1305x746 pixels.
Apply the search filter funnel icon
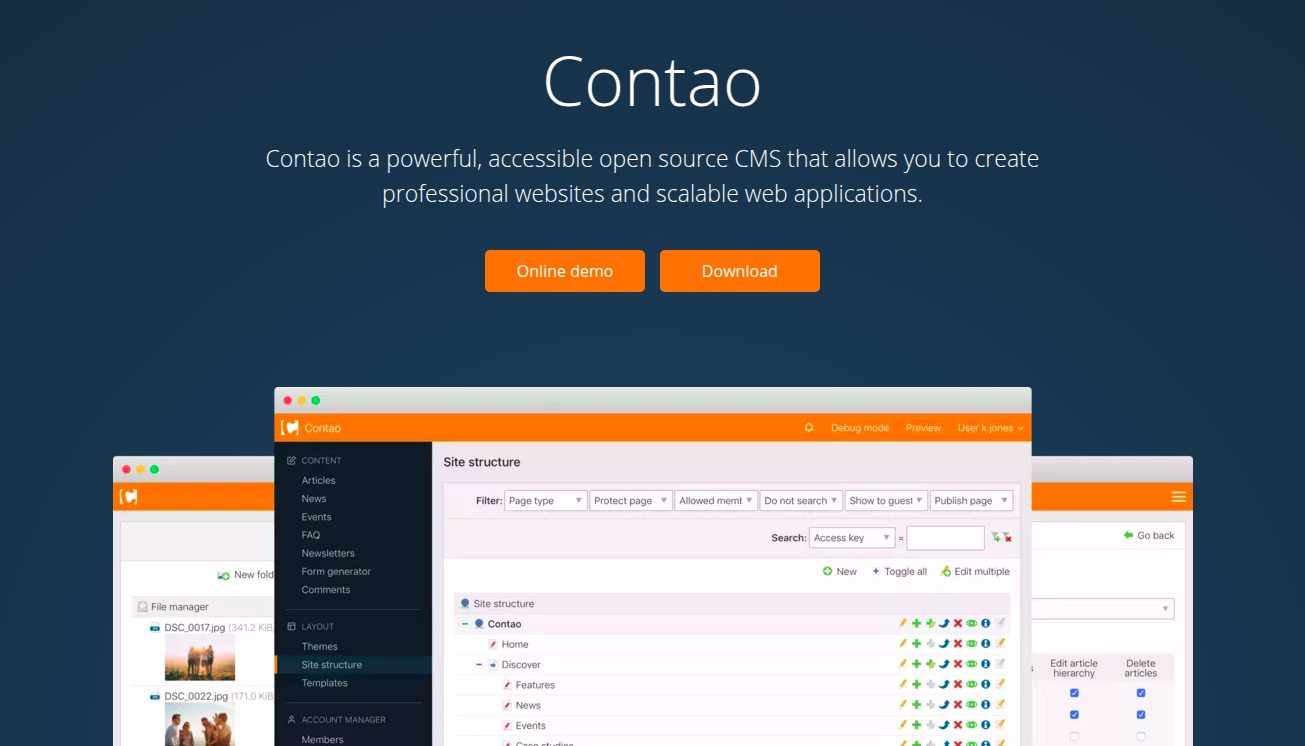(x=995, y=538)
